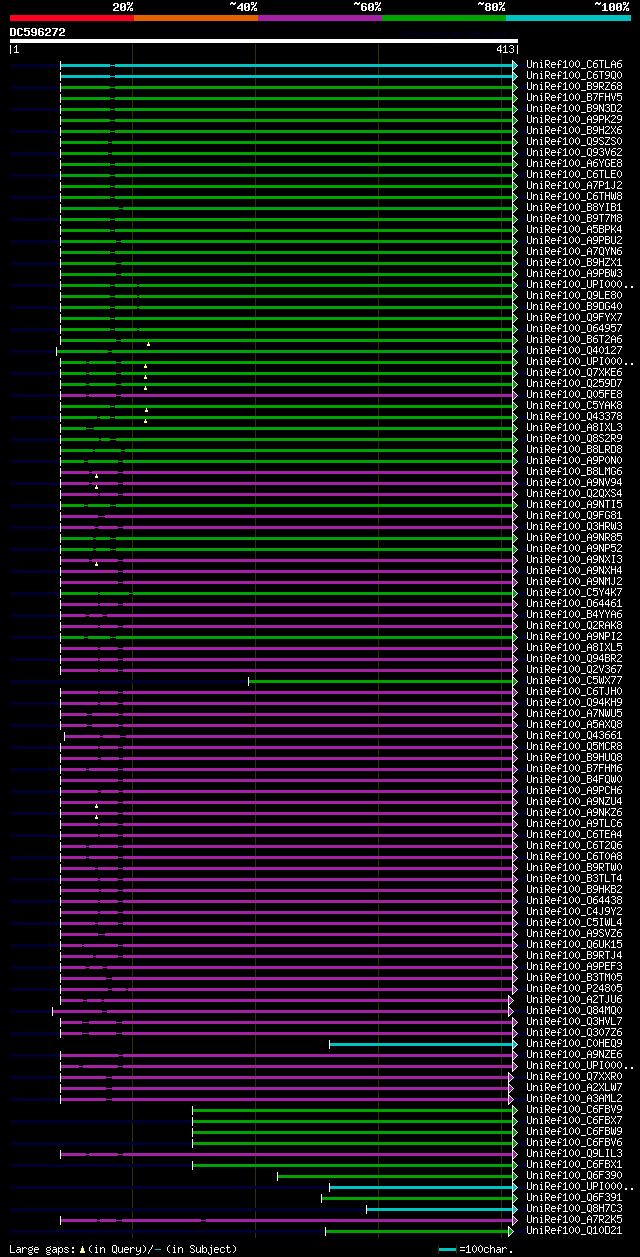Select the UniRef100_Q9LIL3 label

574,1153
